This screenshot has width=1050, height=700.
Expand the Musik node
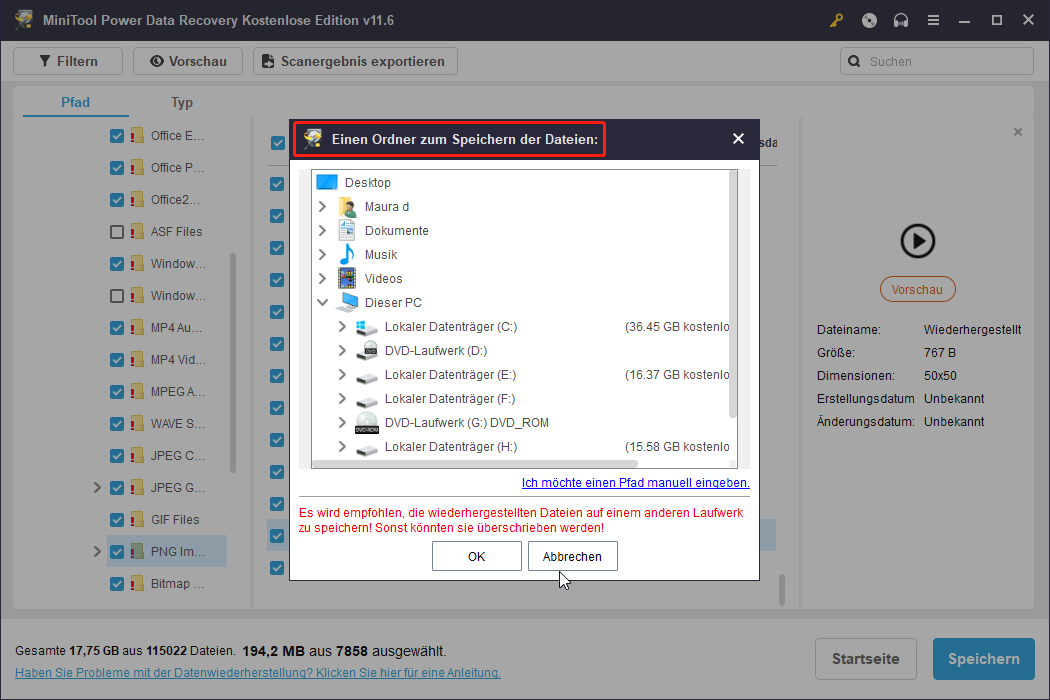tap(323, 255)
